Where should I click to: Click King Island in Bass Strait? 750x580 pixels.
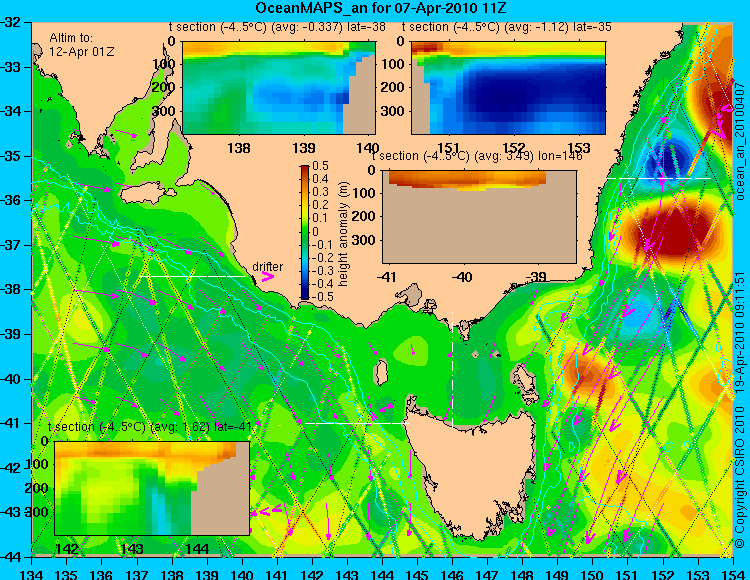380,372
